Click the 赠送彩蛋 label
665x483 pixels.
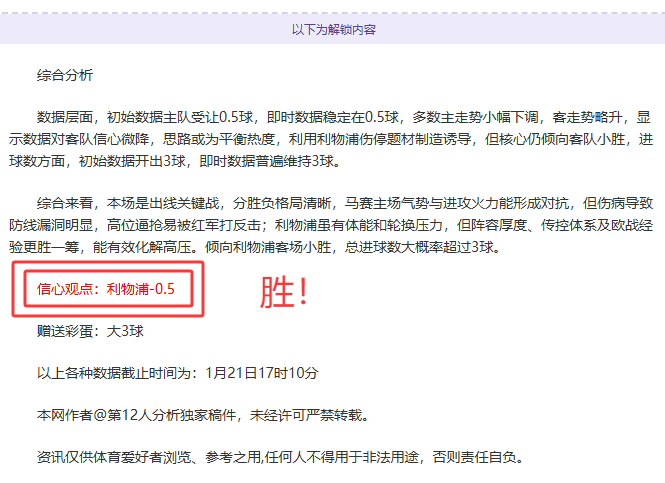click(x=67, y=331)
